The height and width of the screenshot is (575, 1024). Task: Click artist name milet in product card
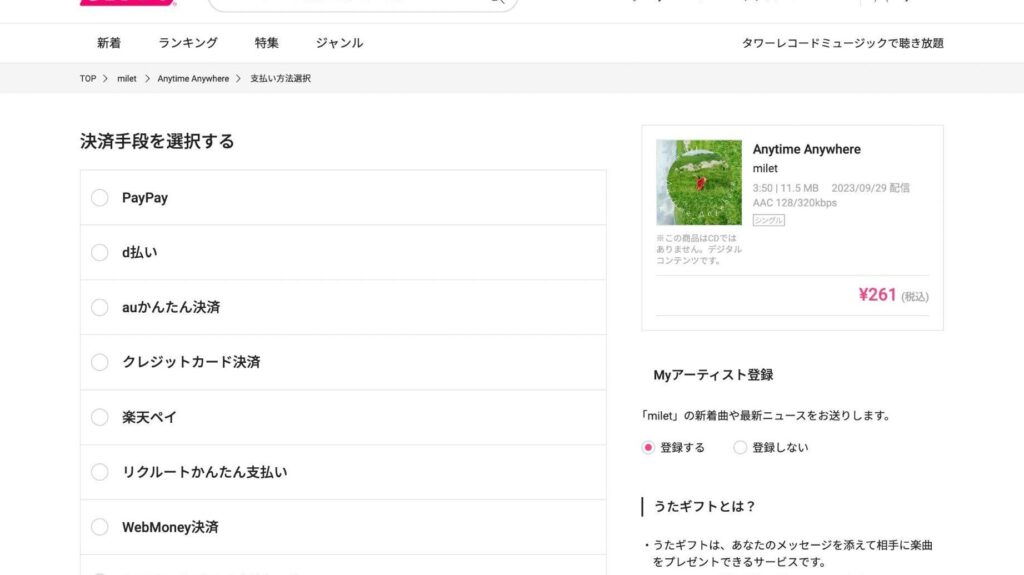tap(765, 169)
